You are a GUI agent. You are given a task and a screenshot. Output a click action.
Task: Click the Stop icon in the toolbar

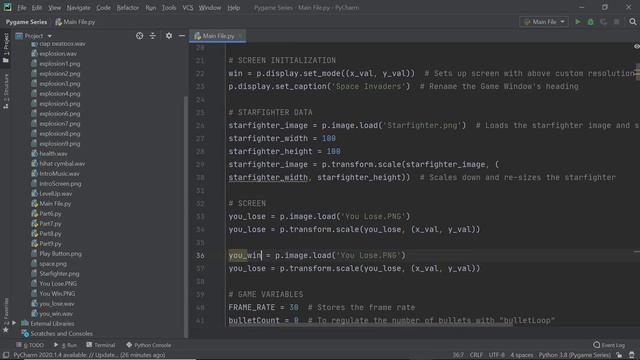[616, 22]
